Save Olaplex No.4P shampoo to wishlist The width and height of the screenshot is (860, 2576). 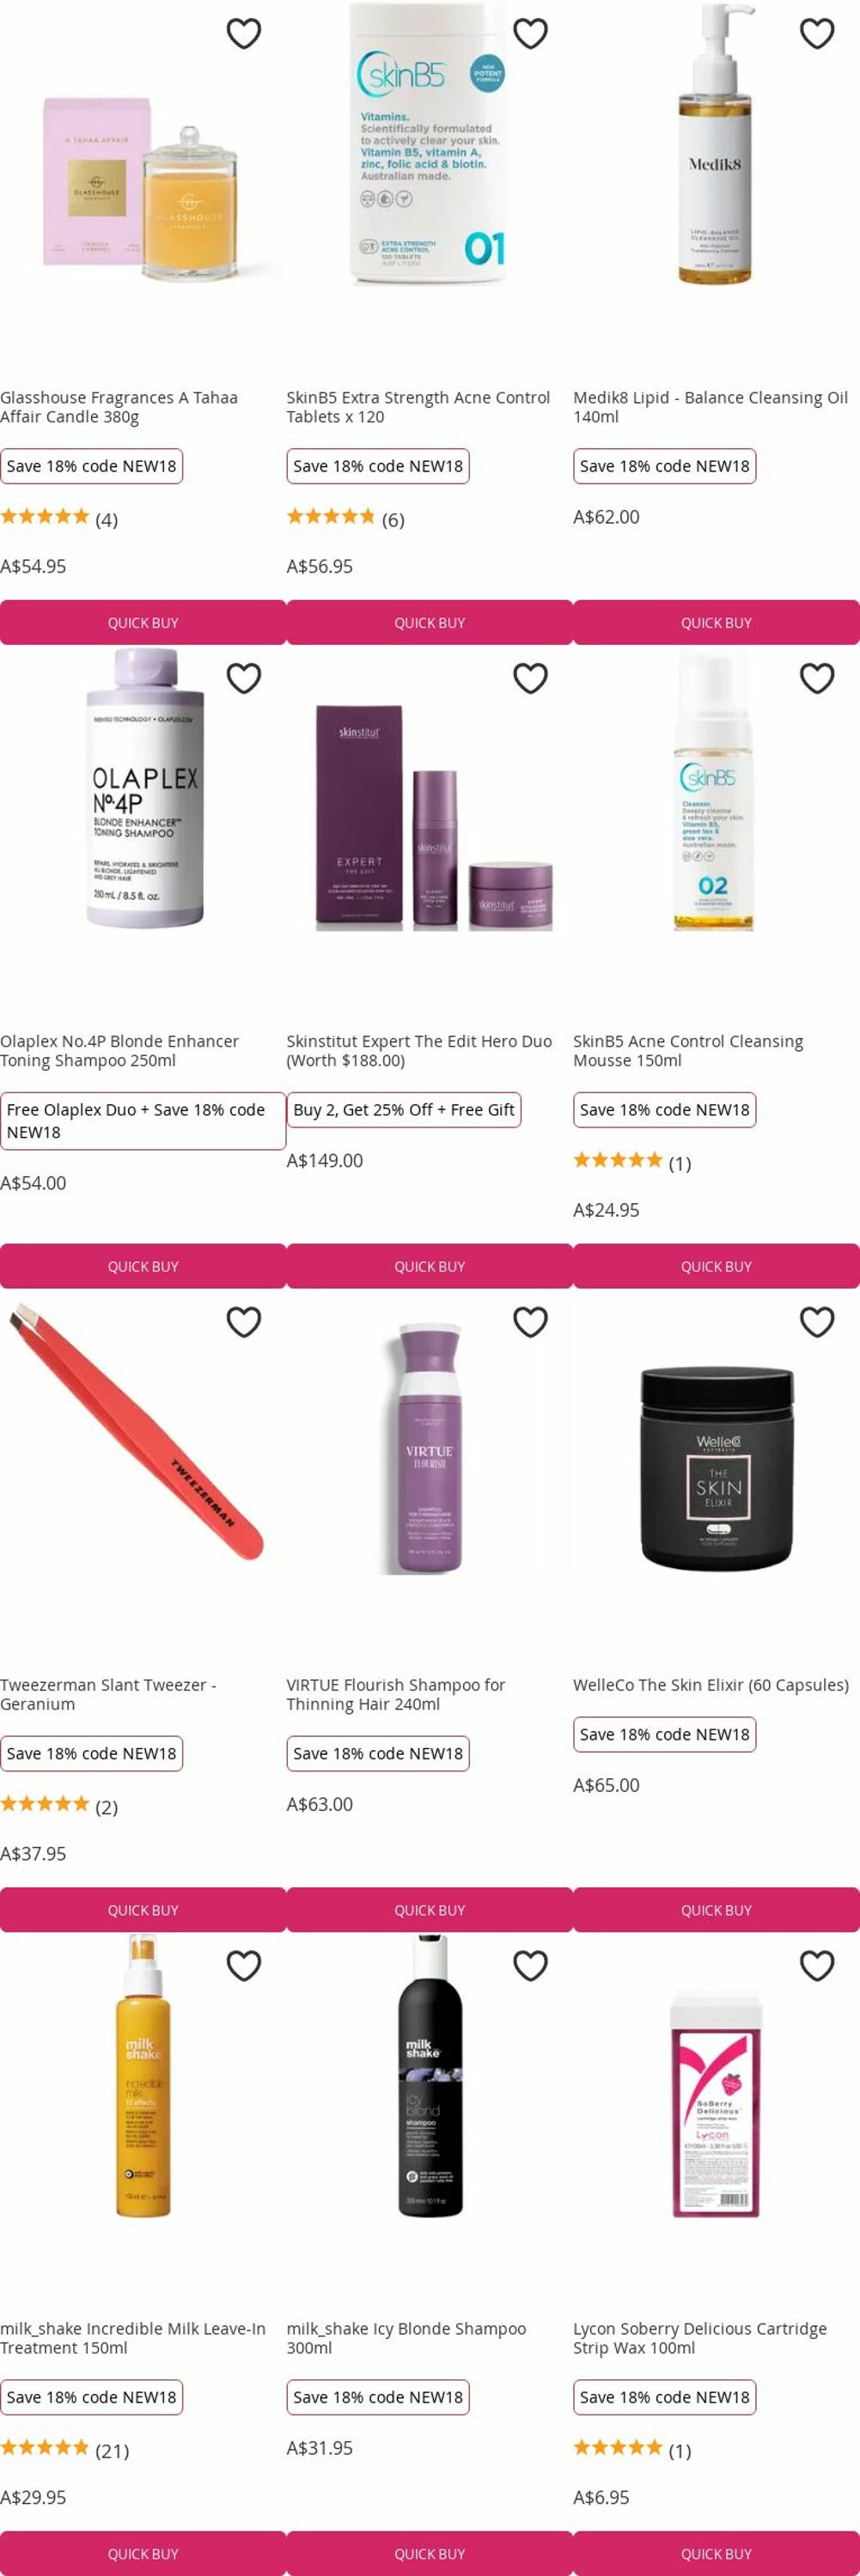(x=244, y=678)
